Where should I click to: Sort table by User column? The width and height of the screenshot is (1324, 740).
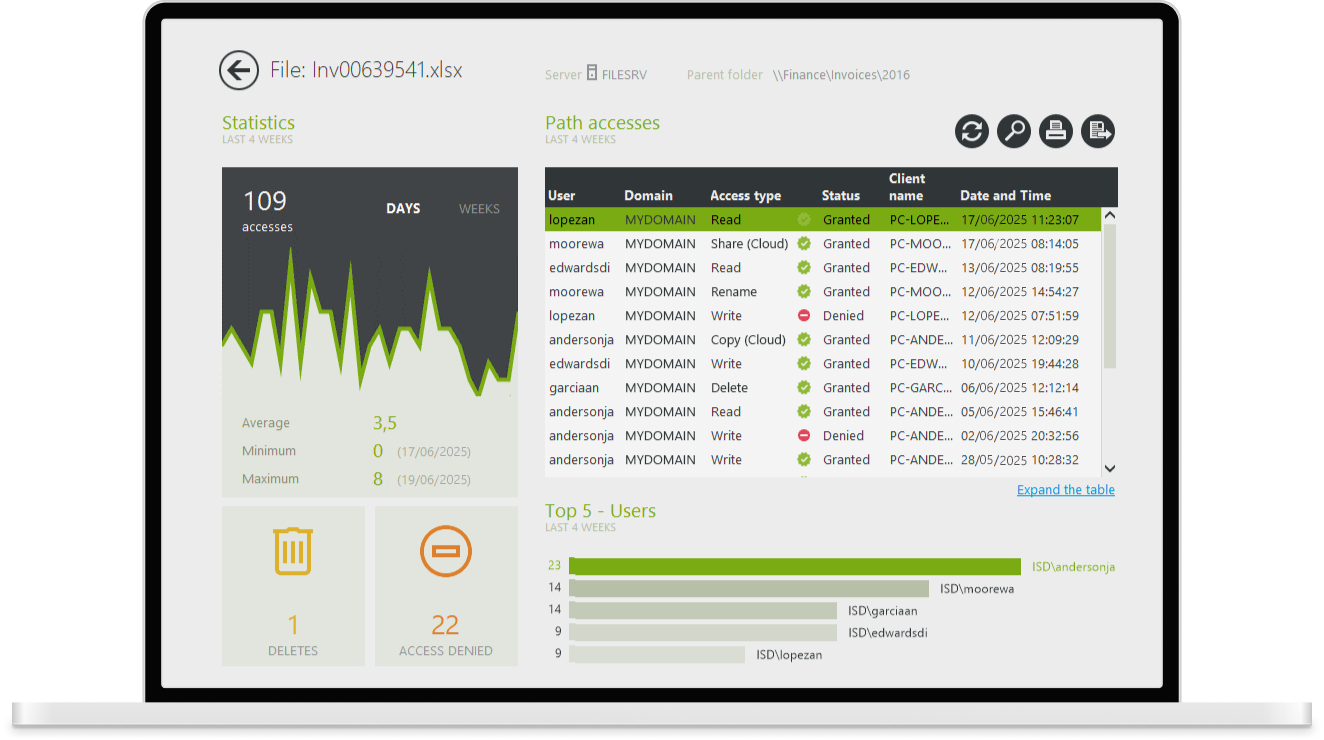(562, 196)
